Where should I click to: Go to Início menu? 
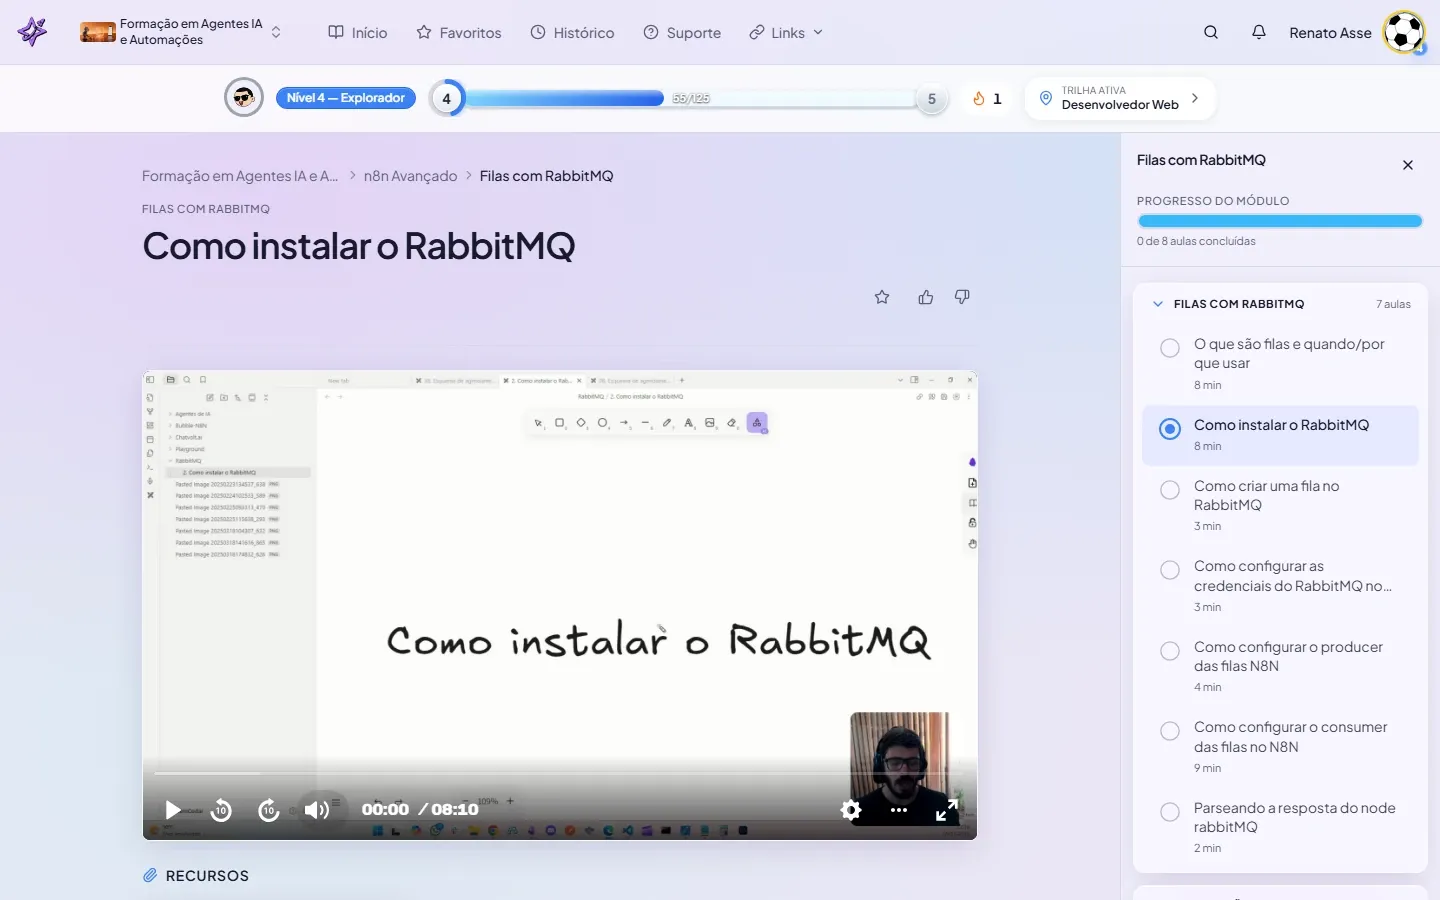click(358, 32)
